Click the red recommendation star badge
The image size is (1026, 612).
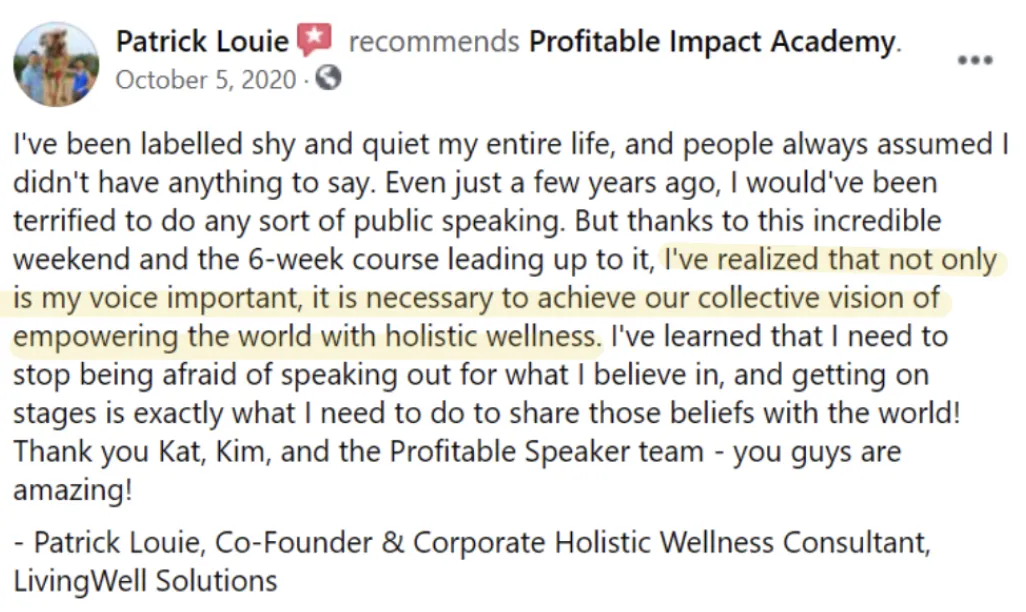click(x=315, y=40)
